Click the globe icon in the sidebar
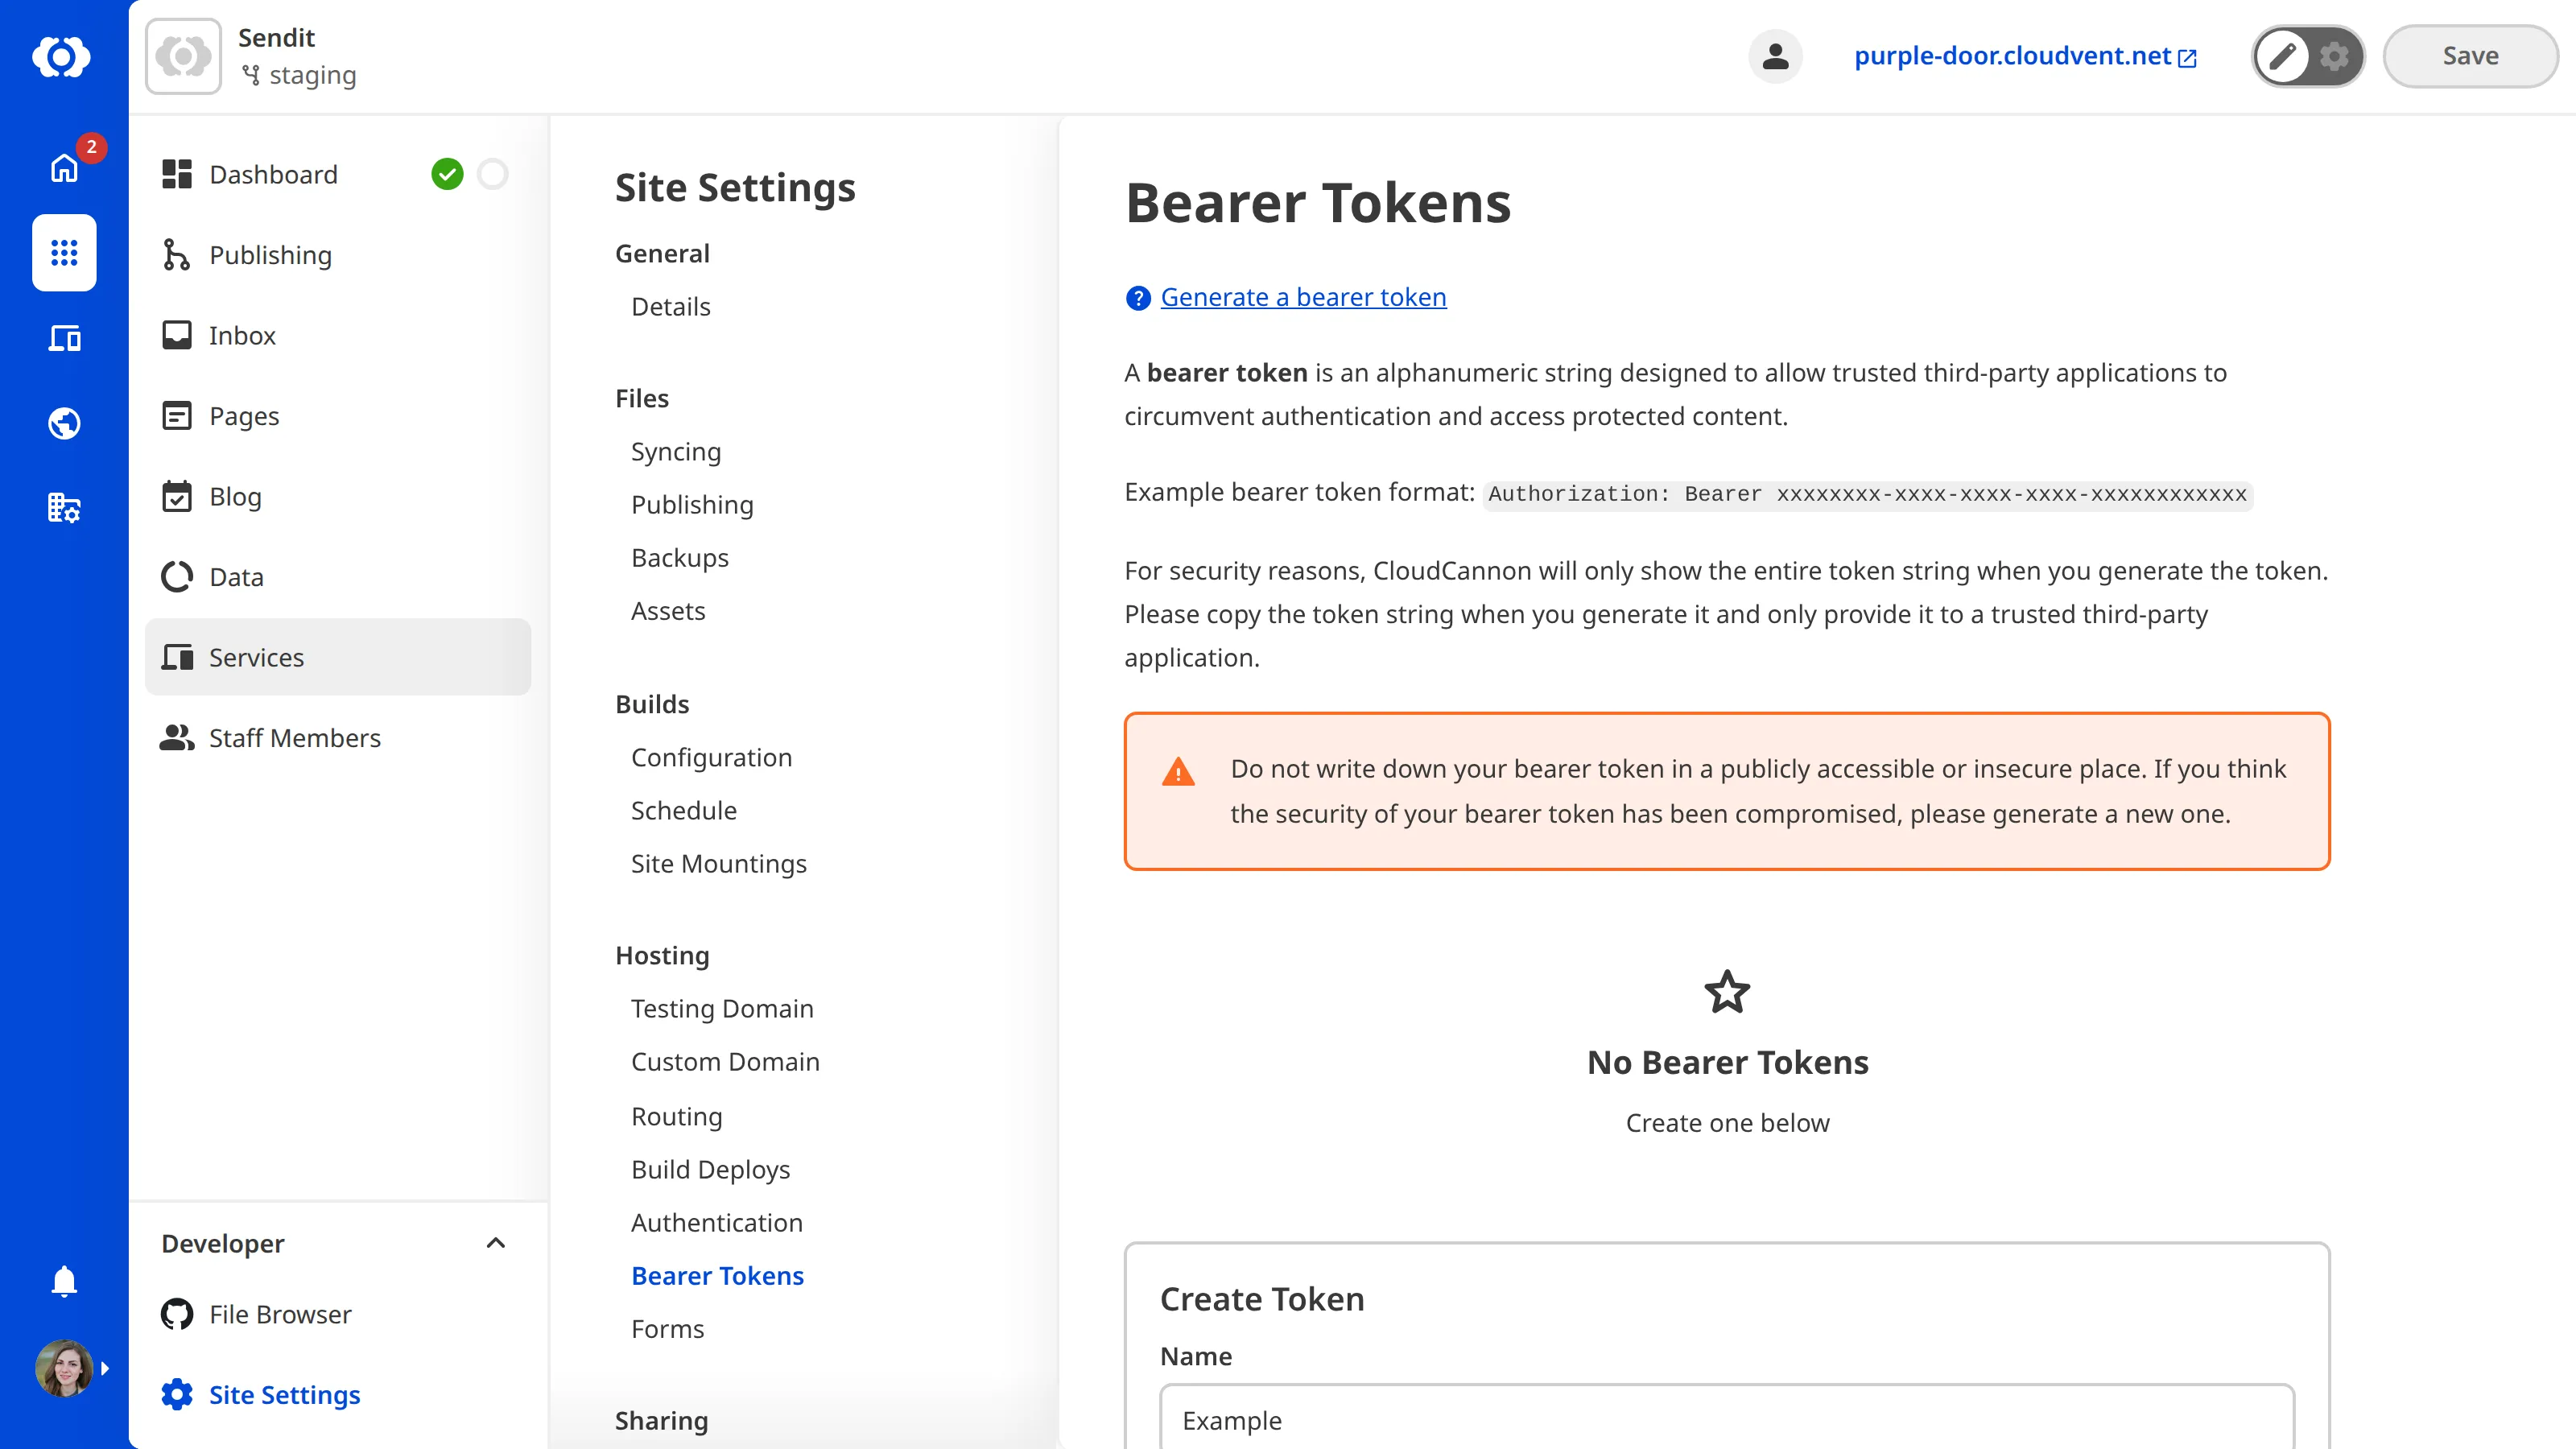Viewport: 2576px width, 1449px height. pos(63,422)
